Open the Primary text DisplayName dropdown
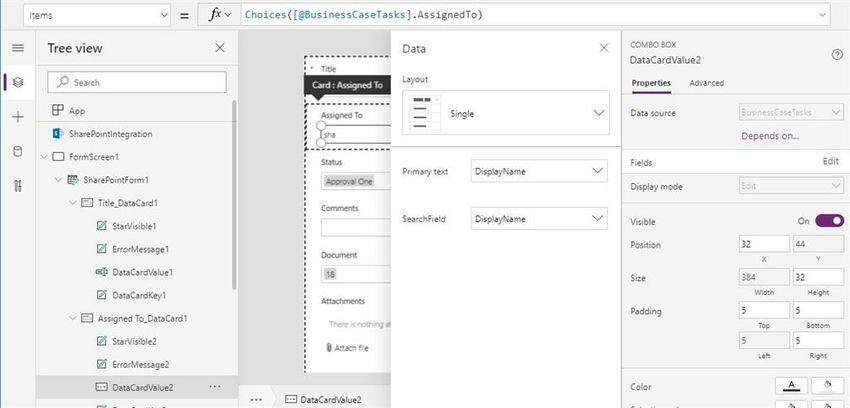The width and height of the screenshot is (850, 408). 539,171
